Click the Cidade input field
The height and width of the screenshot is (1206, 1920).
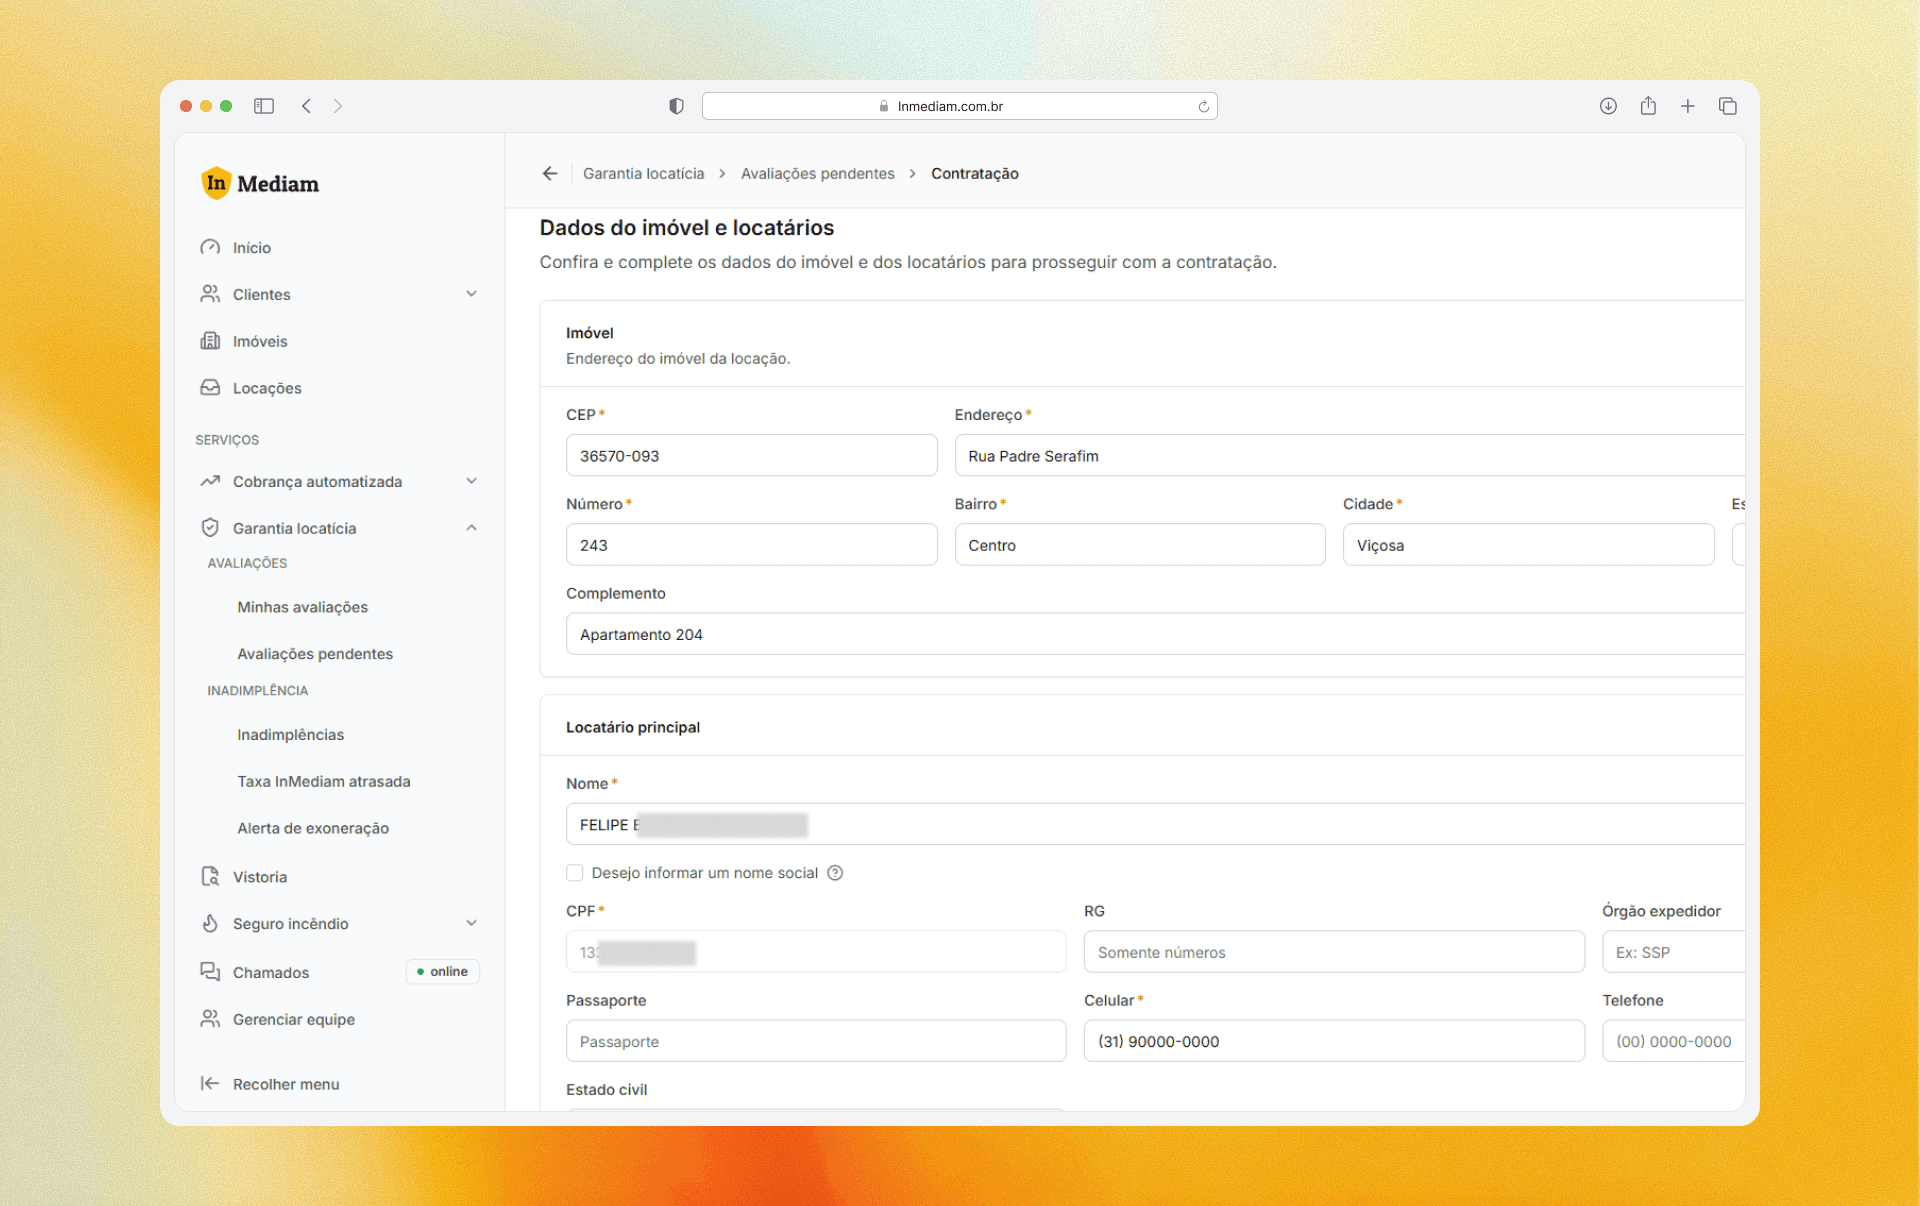pyautogui.click(x=1528, y=545)
